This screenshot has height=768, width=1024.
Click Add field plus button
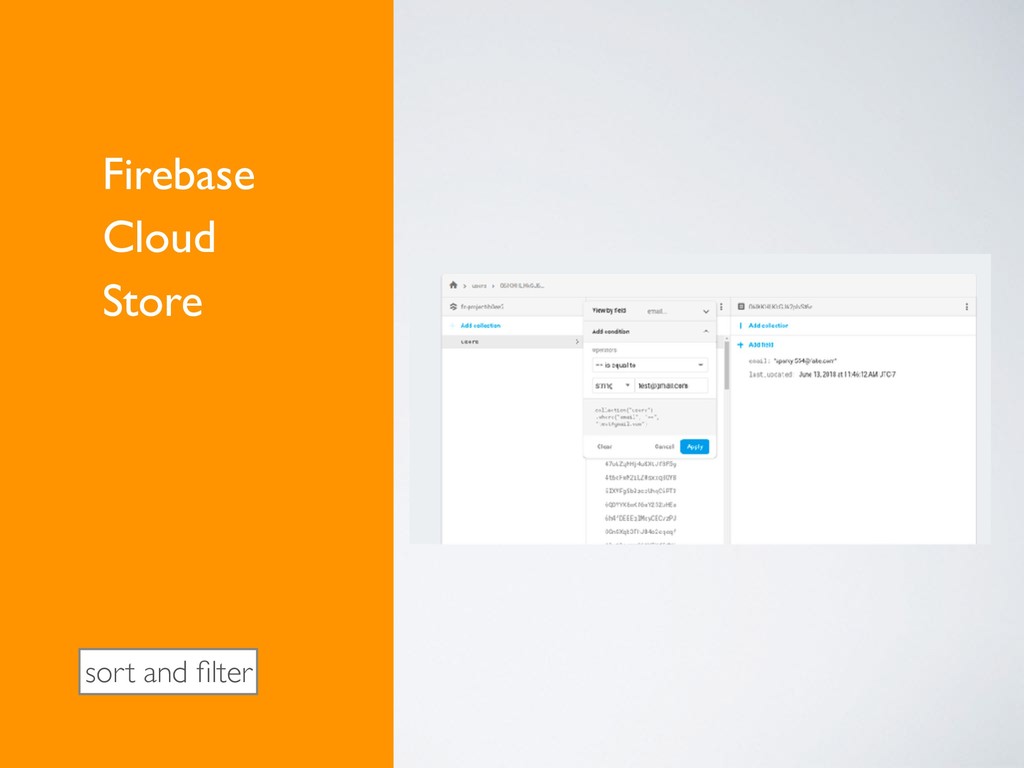click(740, 345)
